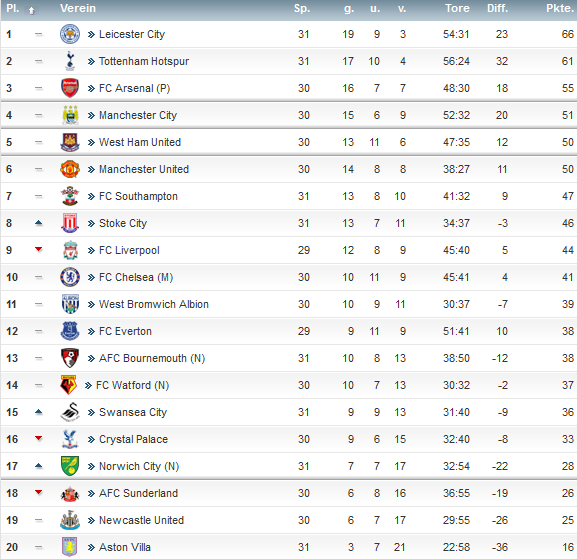This screenshot has height=559, width=577.
Task: Click the Swansea City swan logo
Action: pos(70,412)
